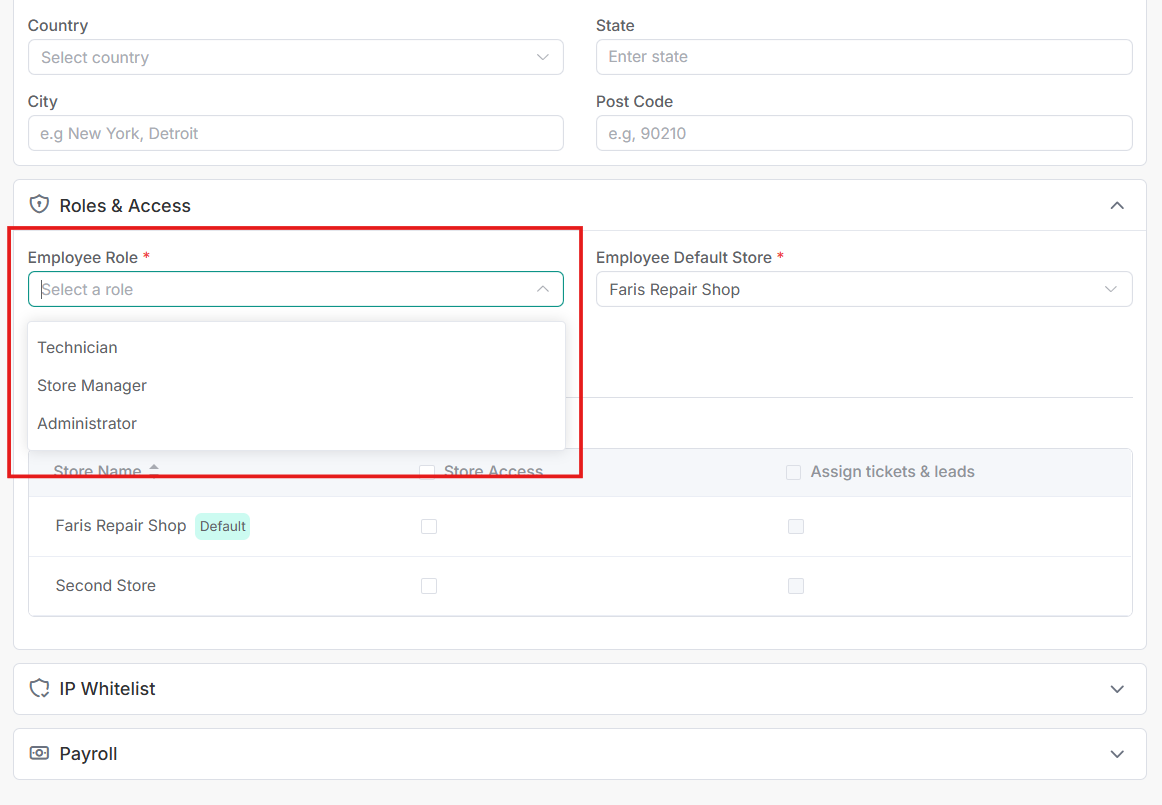This screenshot has width=1162, height=805.
Task: Click the Post Code input field
Action: click(x=863, y=133)
